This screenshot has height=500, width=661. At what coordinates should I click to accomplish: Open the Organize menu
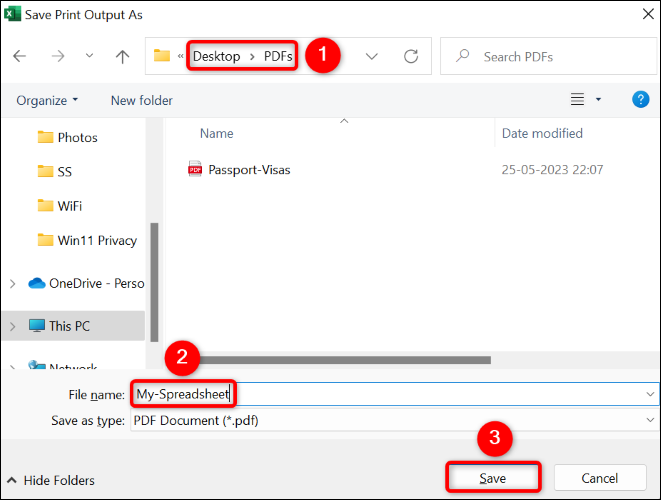click(47, 100)
